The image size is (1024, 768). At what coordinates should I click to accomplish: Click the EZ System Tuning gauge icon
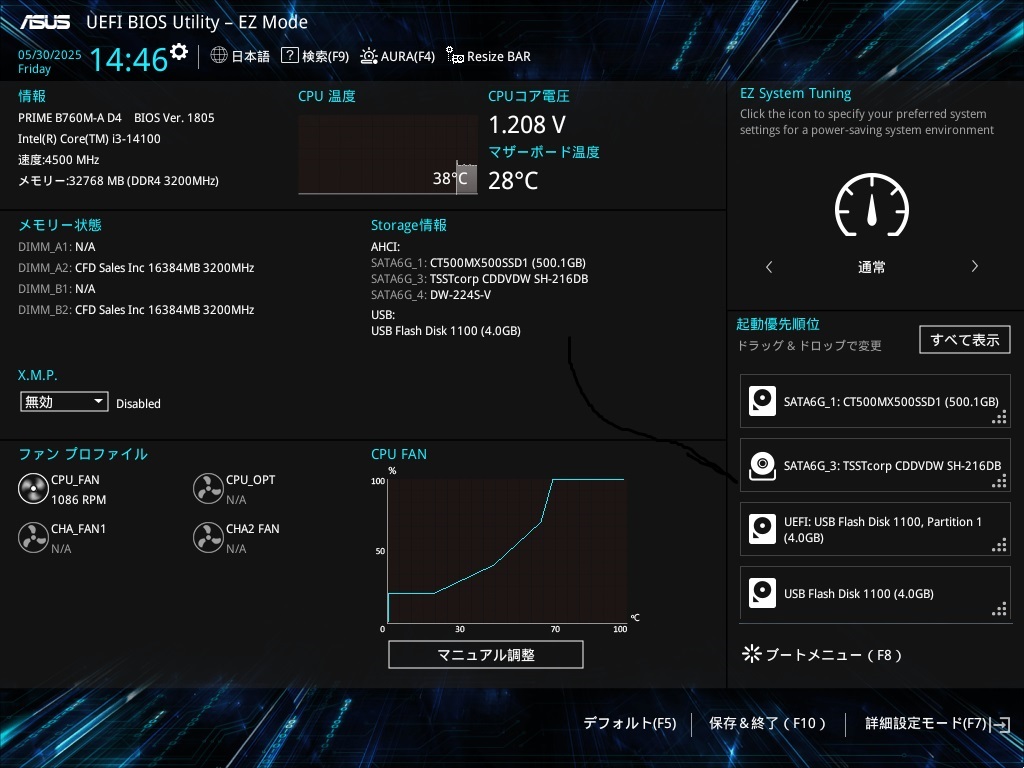(x=872, y=205)
